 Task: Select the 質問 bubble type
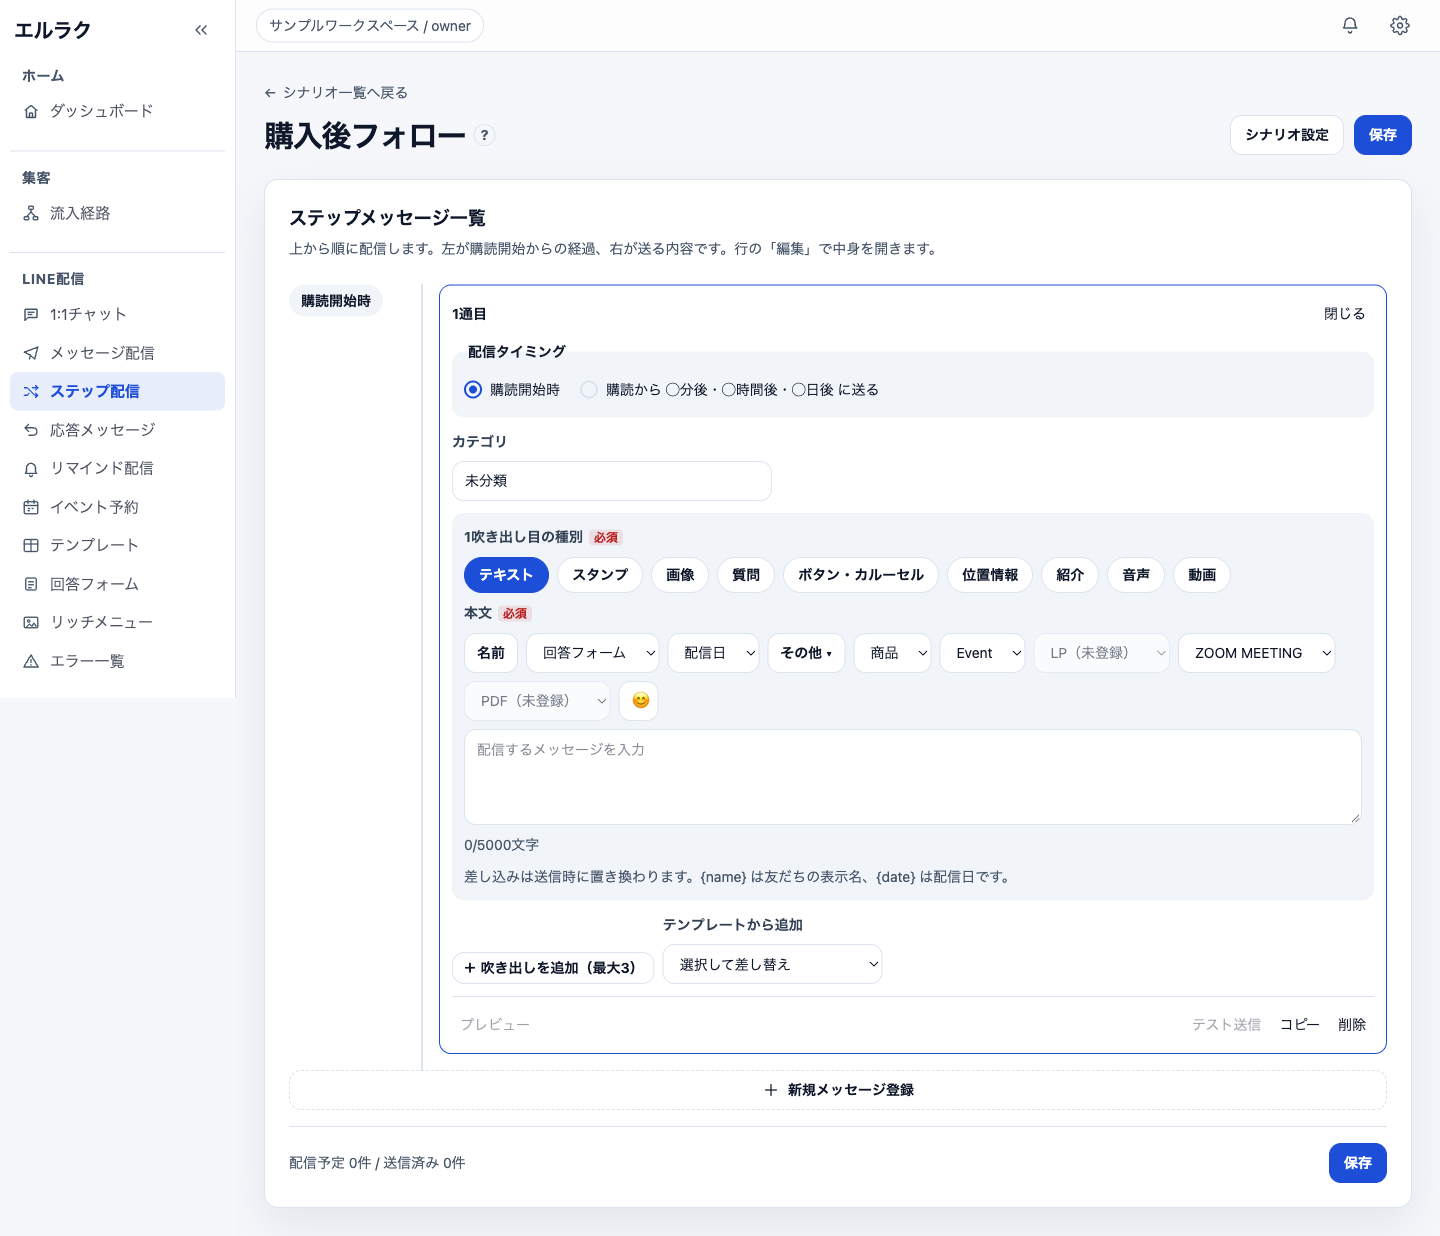coord(746,575)
